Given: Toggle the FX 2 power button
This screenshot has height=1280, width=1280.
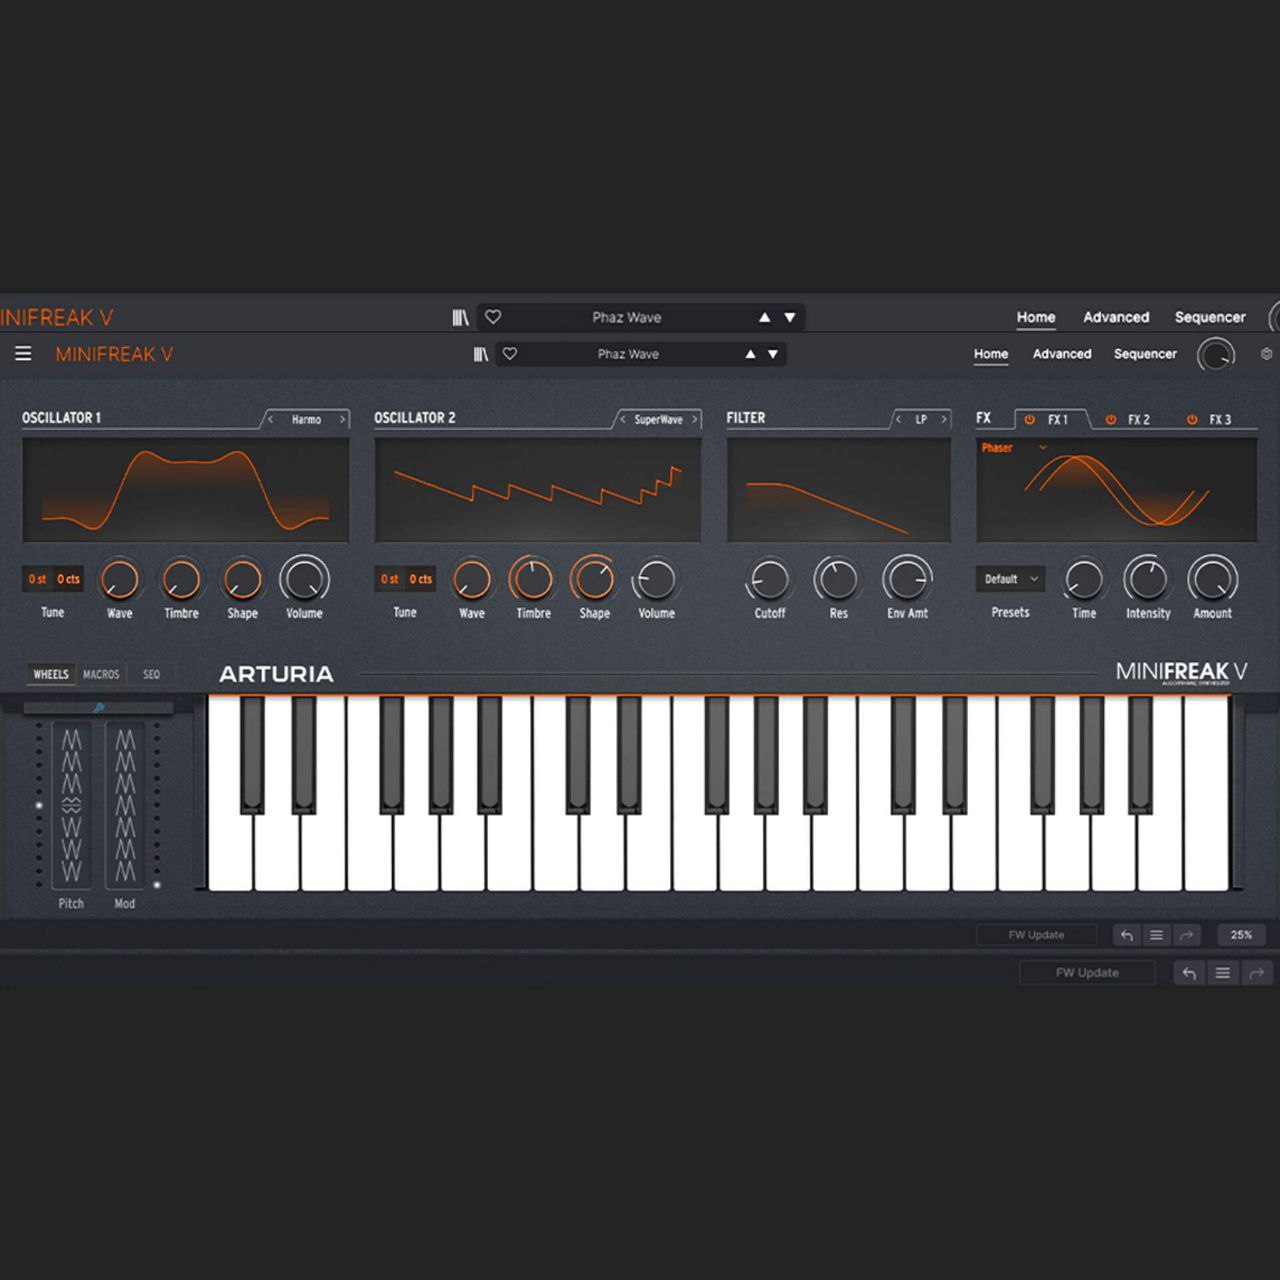Looking at the screenshot, I should click(1110, 420).
